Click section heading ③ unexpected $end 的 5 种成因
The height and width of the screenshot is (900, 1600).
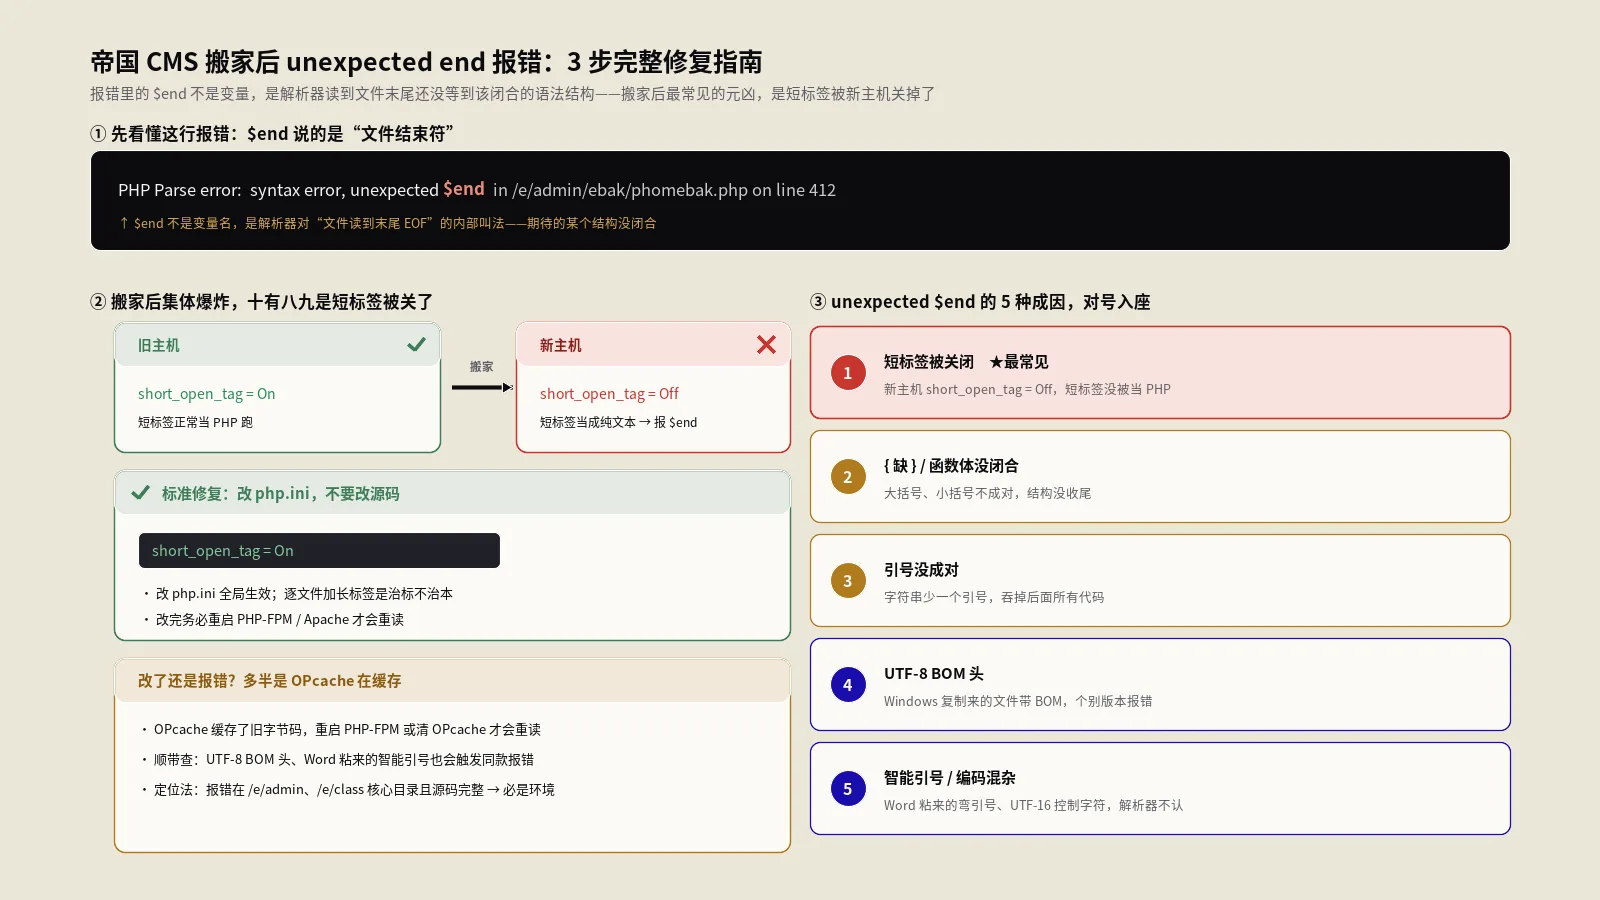980,302
